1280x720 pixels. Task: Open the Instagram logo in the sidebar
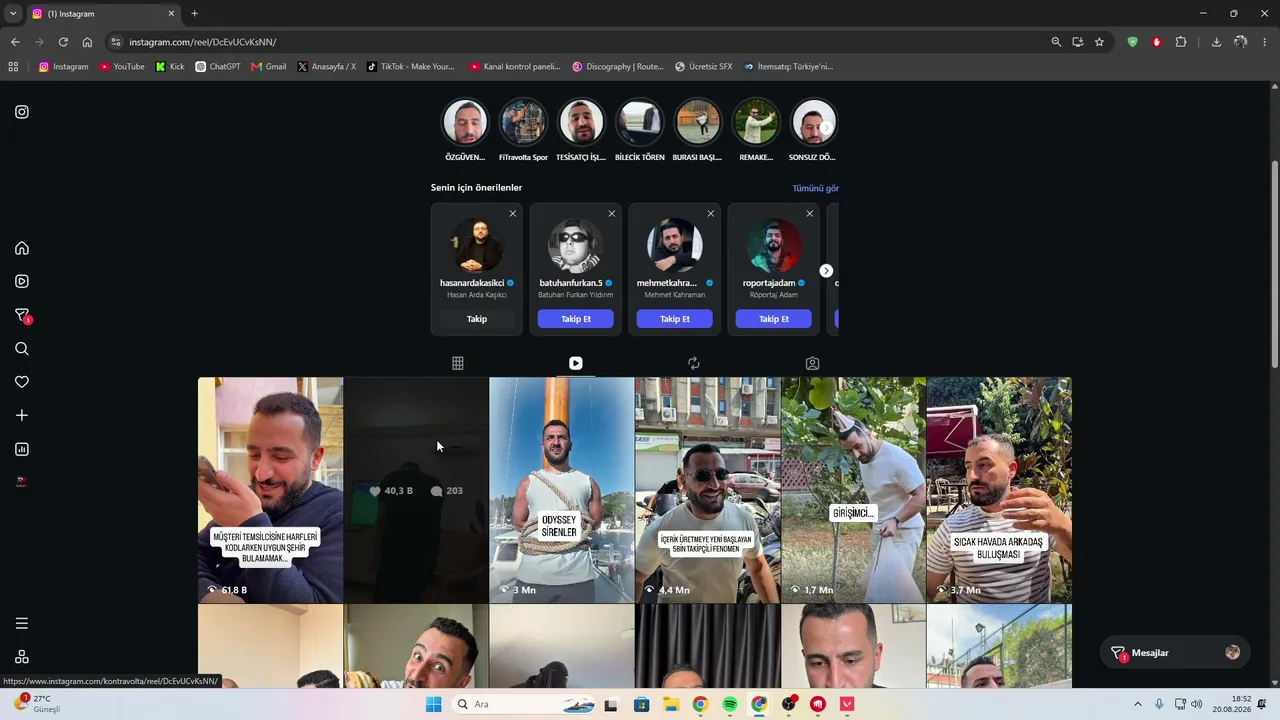[22, 112]
